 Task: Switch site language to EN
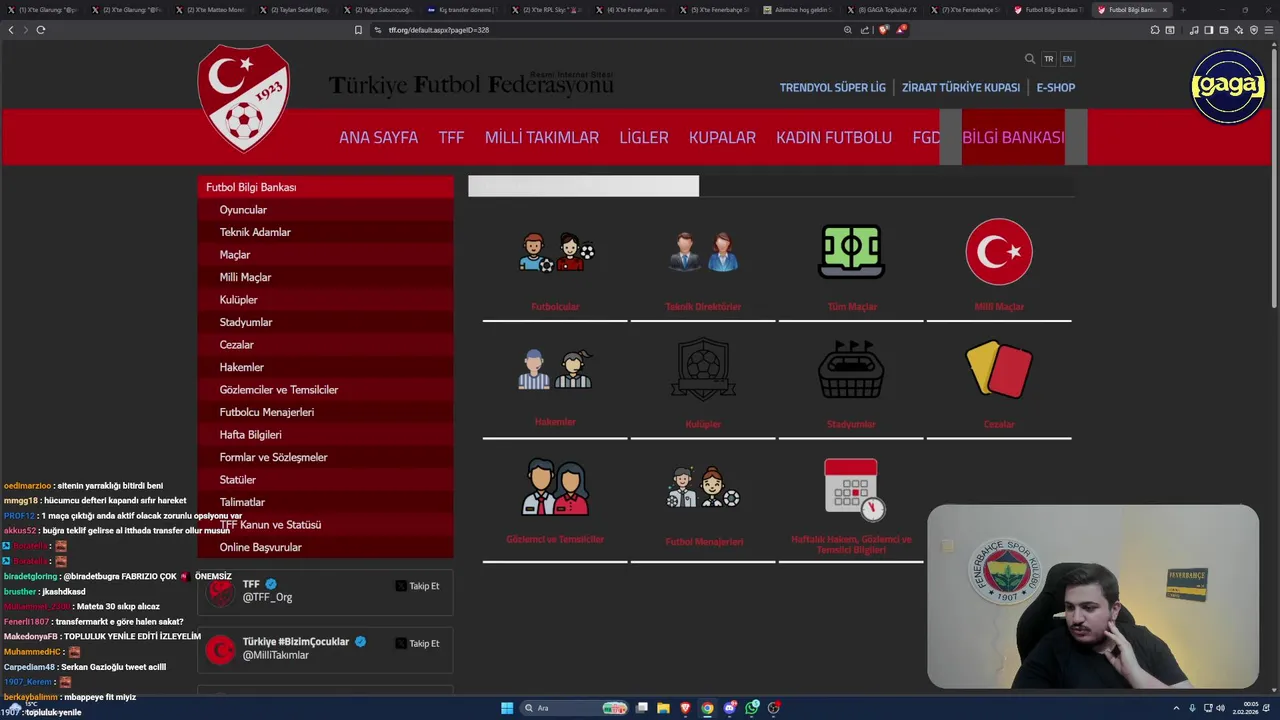point(1067,59)
